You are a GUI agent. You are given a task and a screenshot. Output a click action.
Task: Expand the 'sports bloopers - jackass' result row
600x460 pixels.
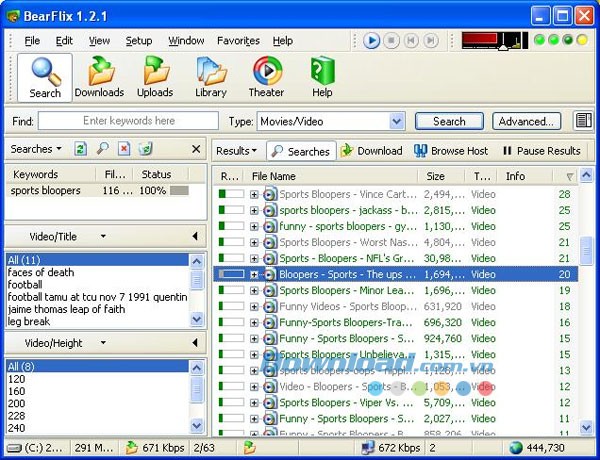pyautogui.click(x=254, y=211)
